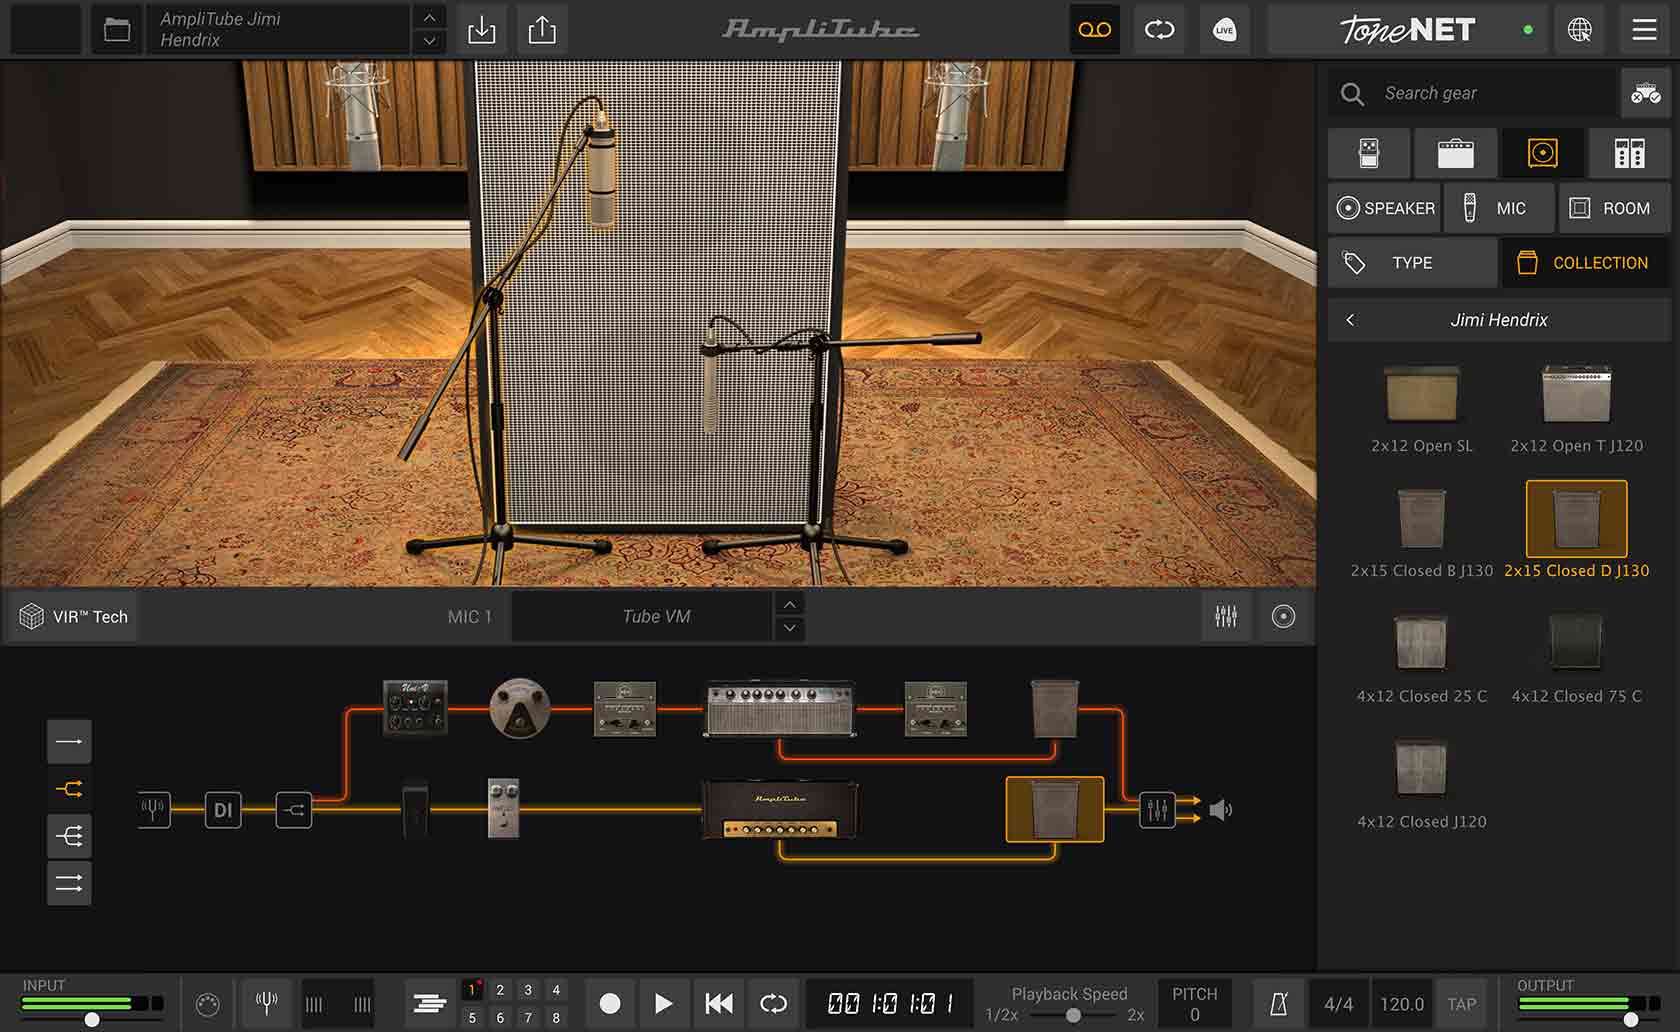This screenshot has width=1680, height=1032.
Task: Go back from Jimi Hendrix collection
Action: point(1350,320)
